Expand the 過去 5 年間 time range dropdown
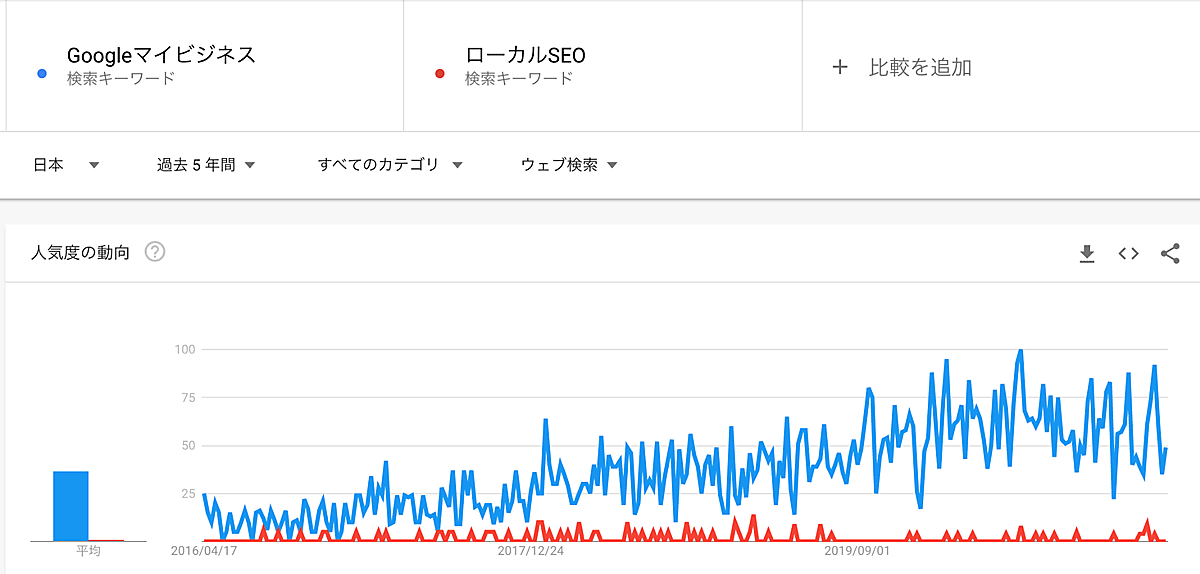1200x574 pixels. point(206,165)
